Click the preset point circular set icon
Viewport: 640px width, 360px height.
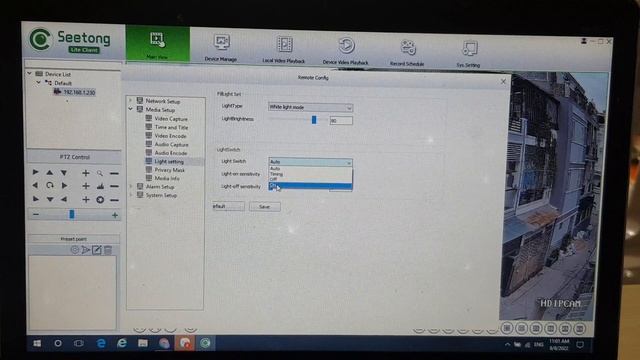point(75,250)
